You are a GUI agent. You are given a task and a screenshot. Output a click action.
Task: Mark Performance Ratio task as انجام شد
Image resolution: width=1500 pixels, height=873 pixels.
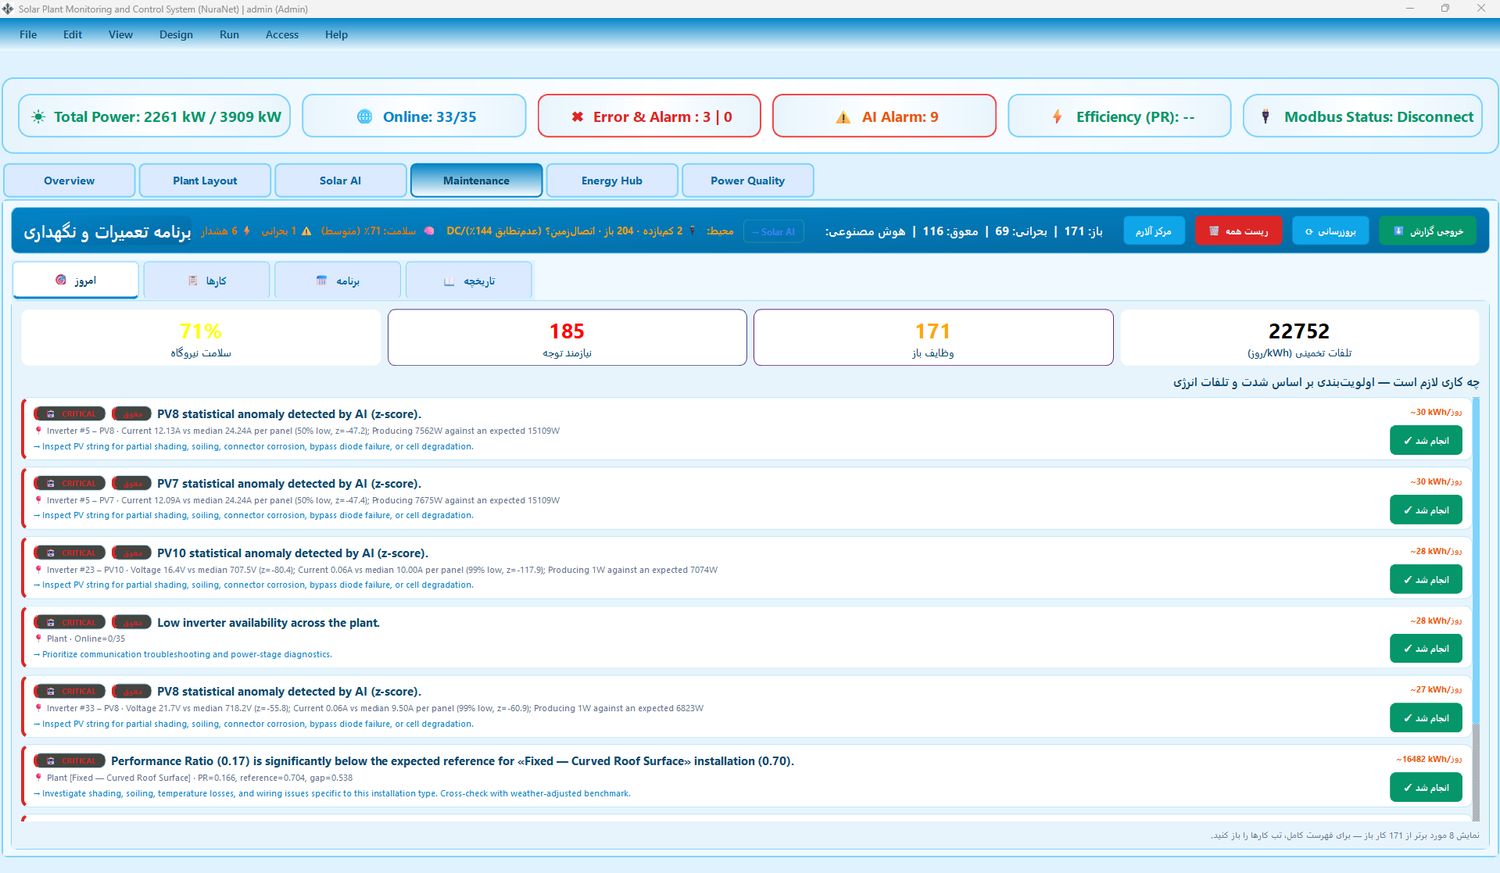tap(1426, 788)
